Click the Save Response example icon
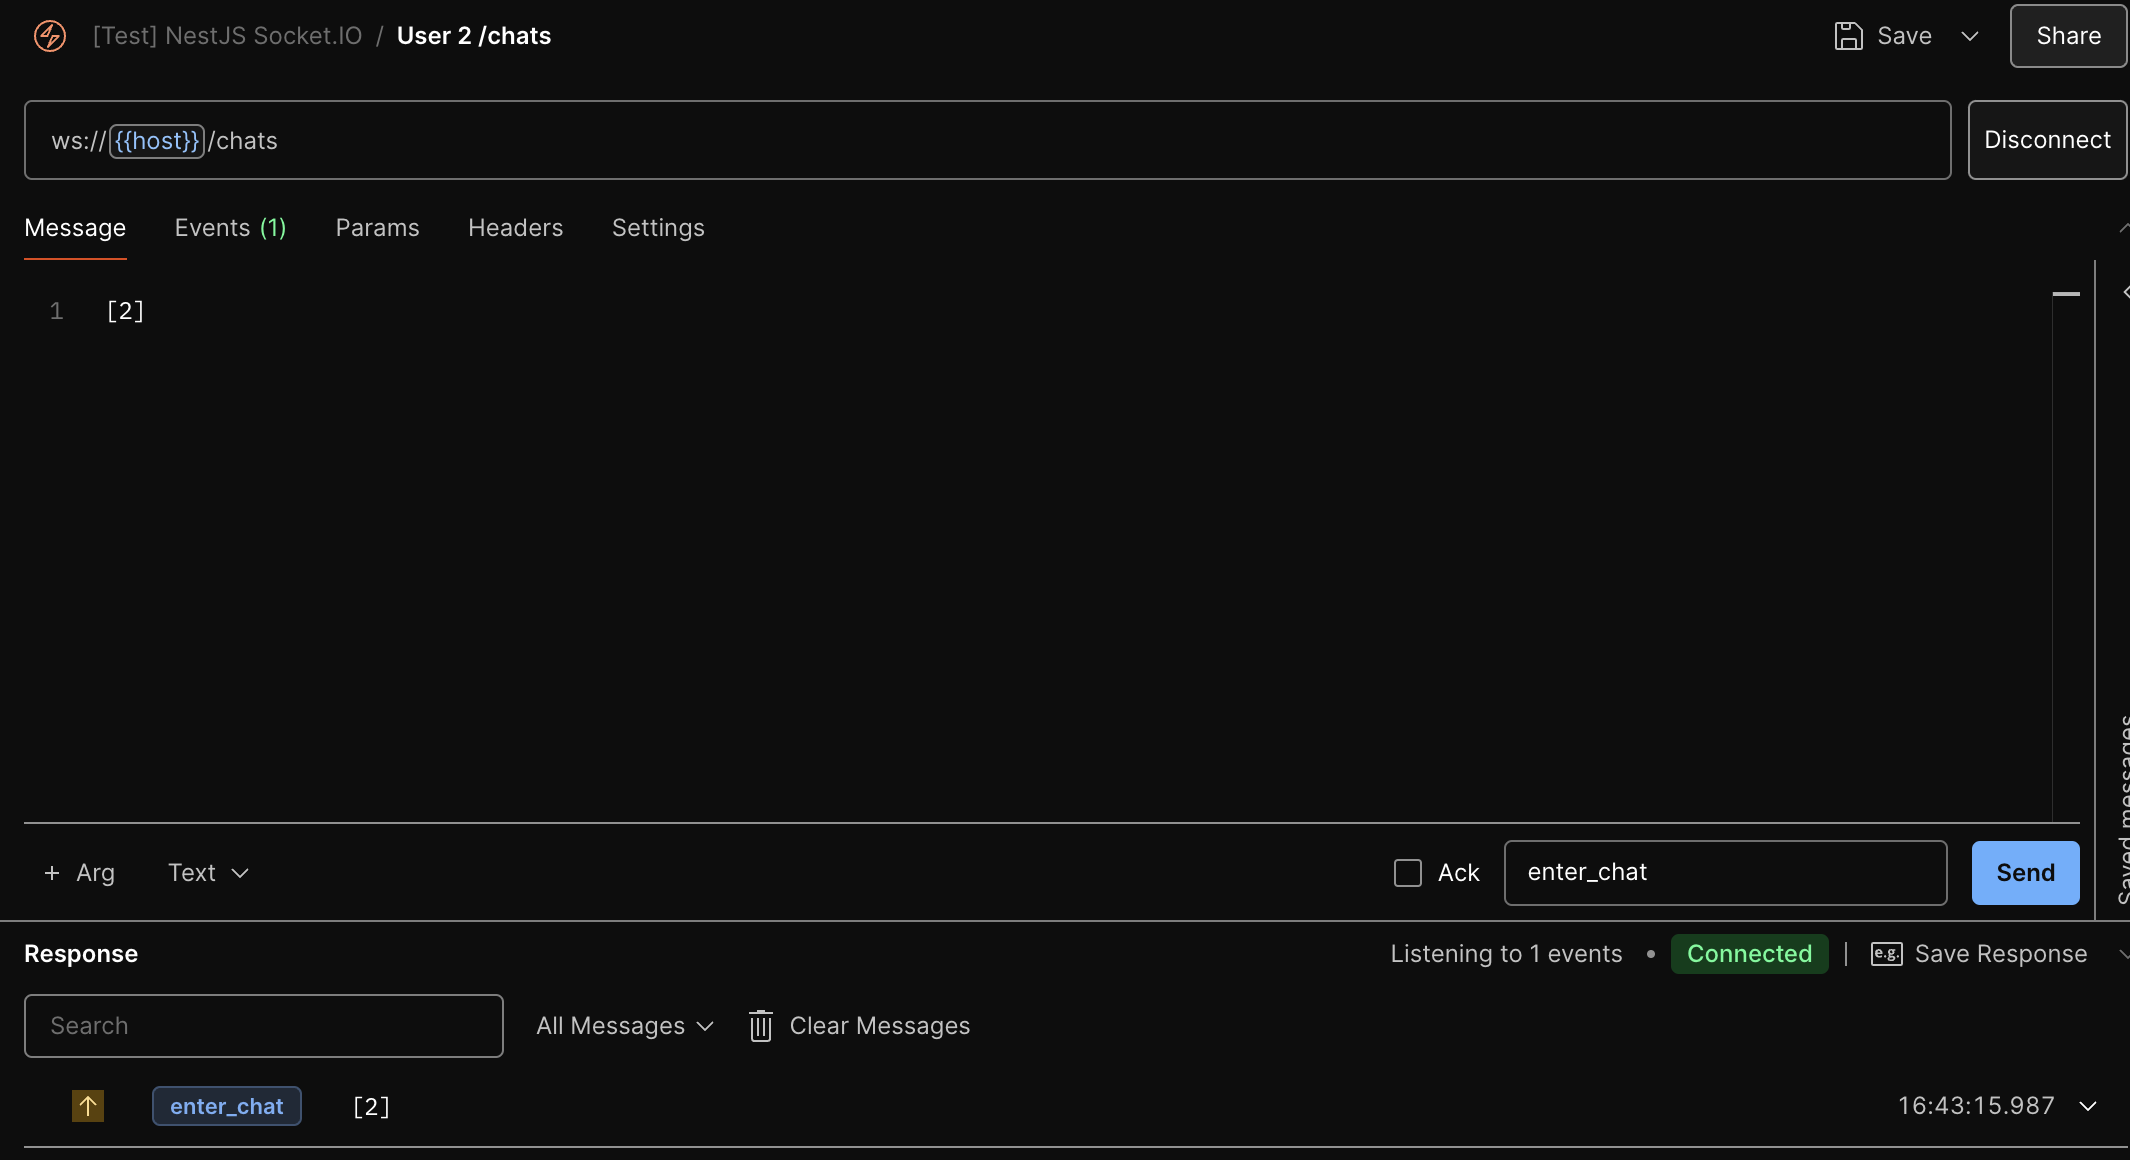2130x1160 pixels. coord(1886,954)
